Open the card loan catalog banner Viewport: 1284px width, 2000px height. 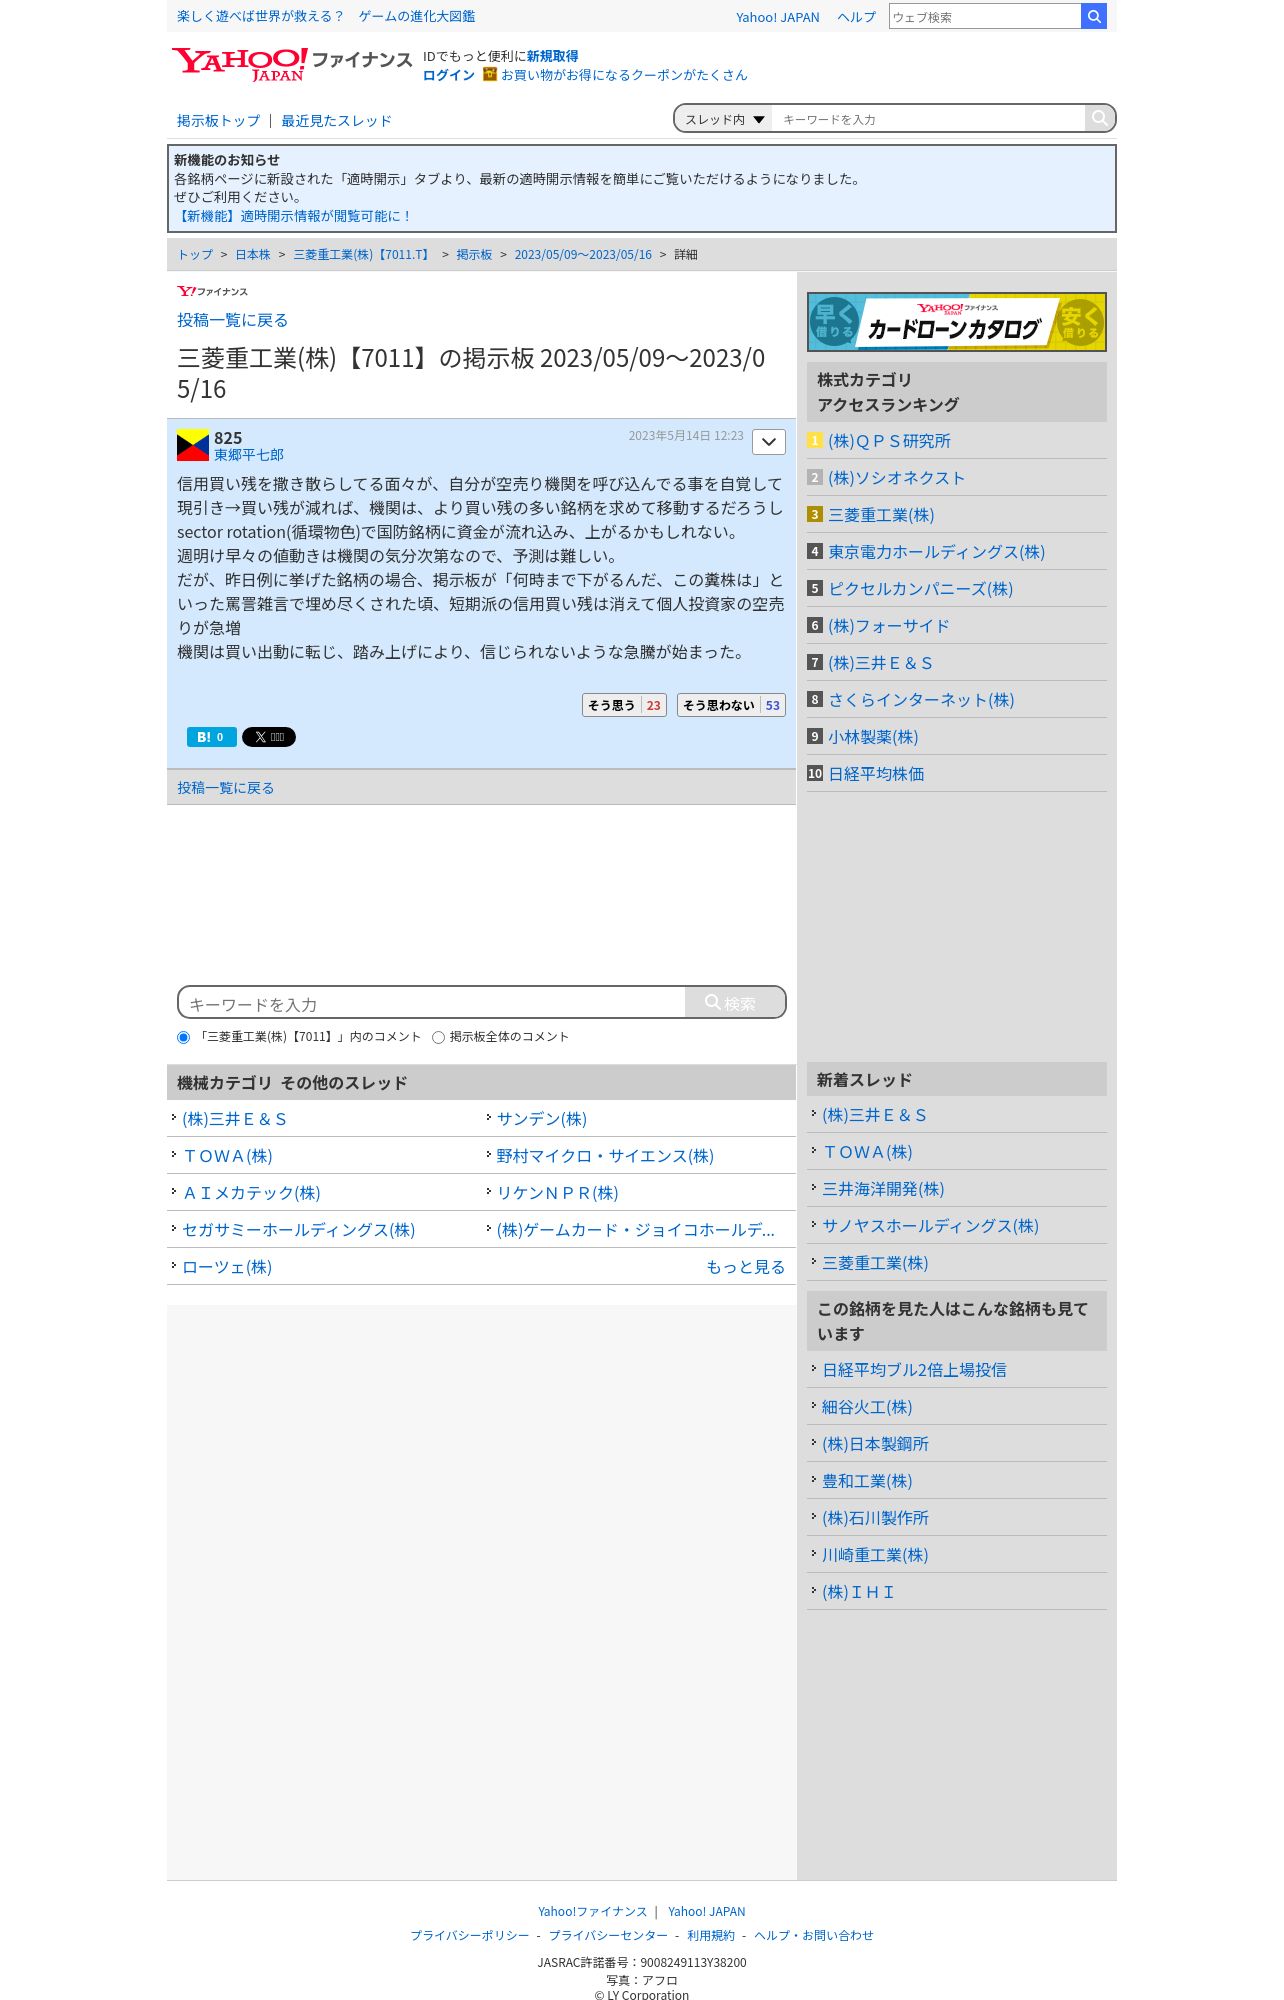[957, 322]
